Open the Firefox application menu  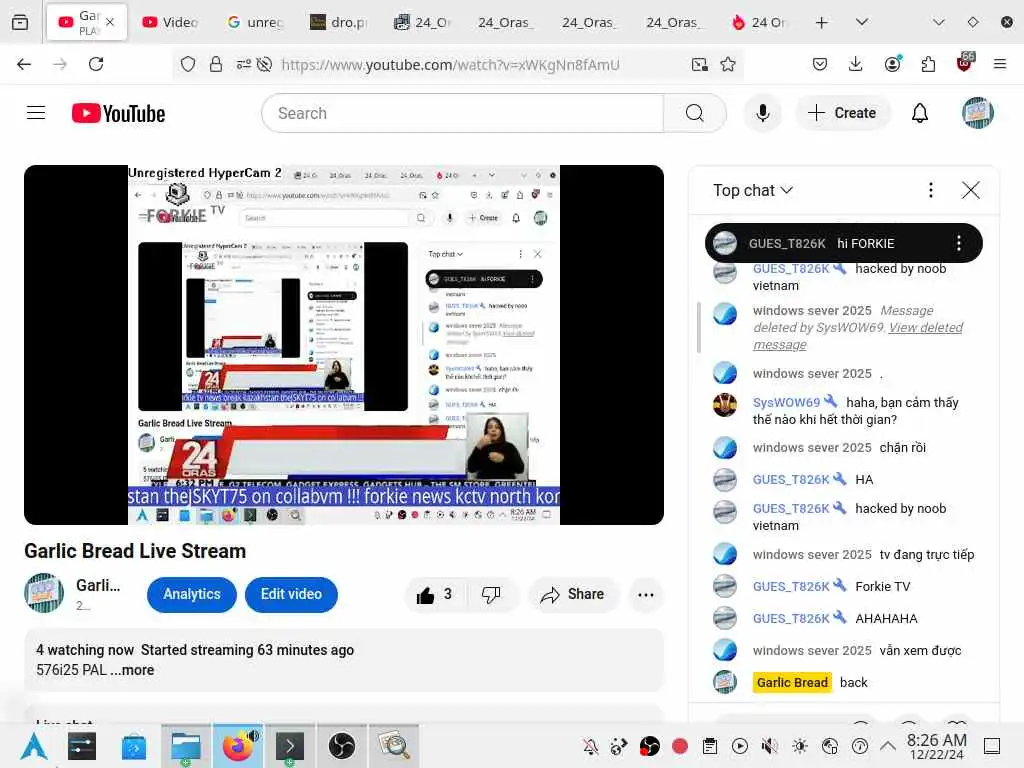1000,64
